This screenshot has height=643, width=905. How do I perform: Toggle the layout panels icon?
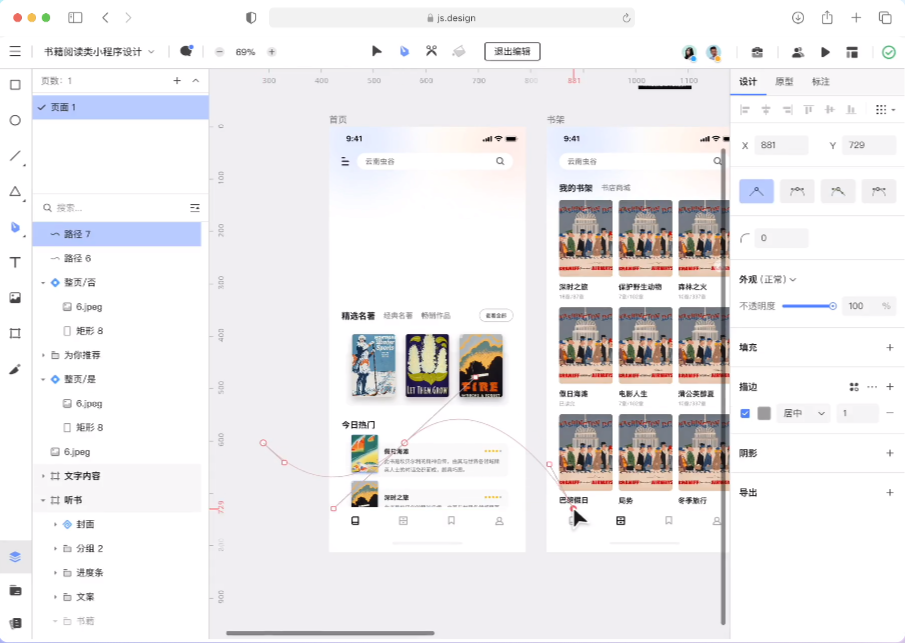point(852,52)
